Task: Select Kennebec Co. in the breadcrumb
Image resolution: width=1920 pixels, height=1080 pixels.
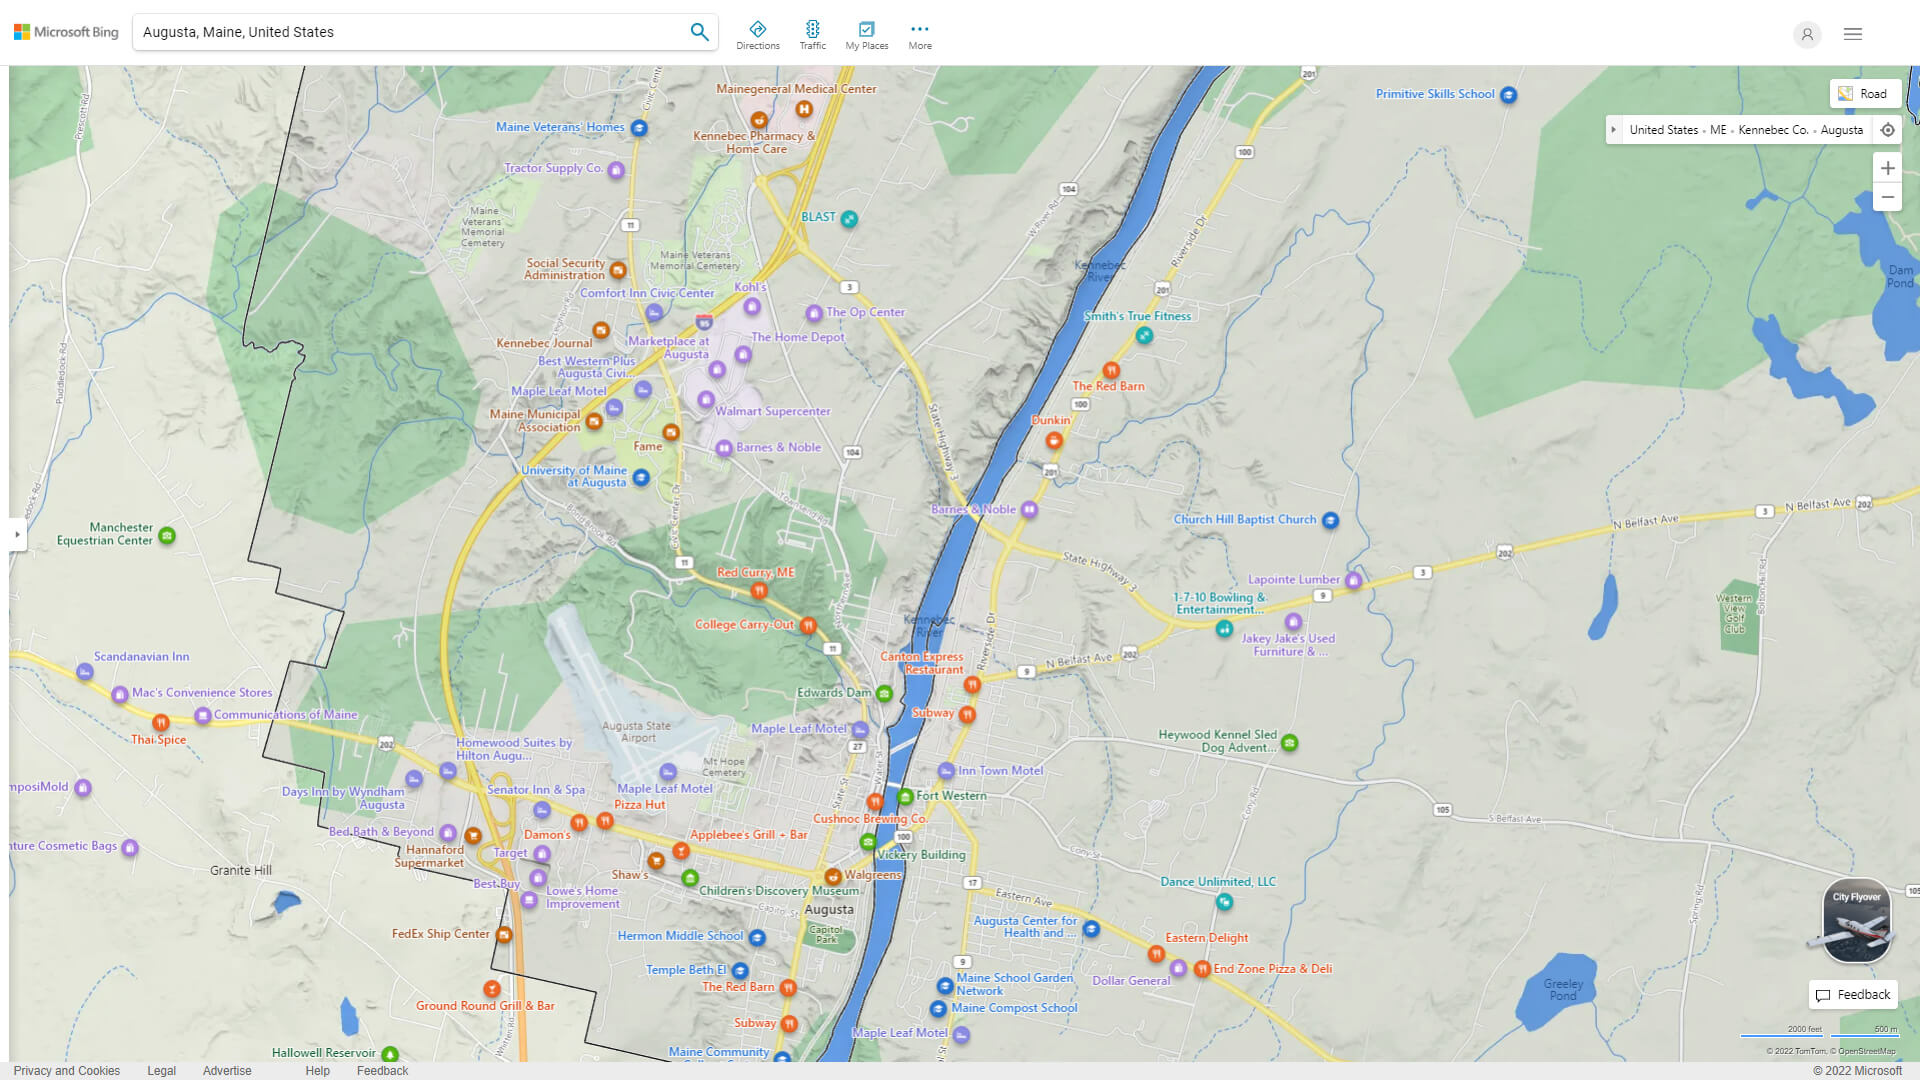Action: [1773, 130]
